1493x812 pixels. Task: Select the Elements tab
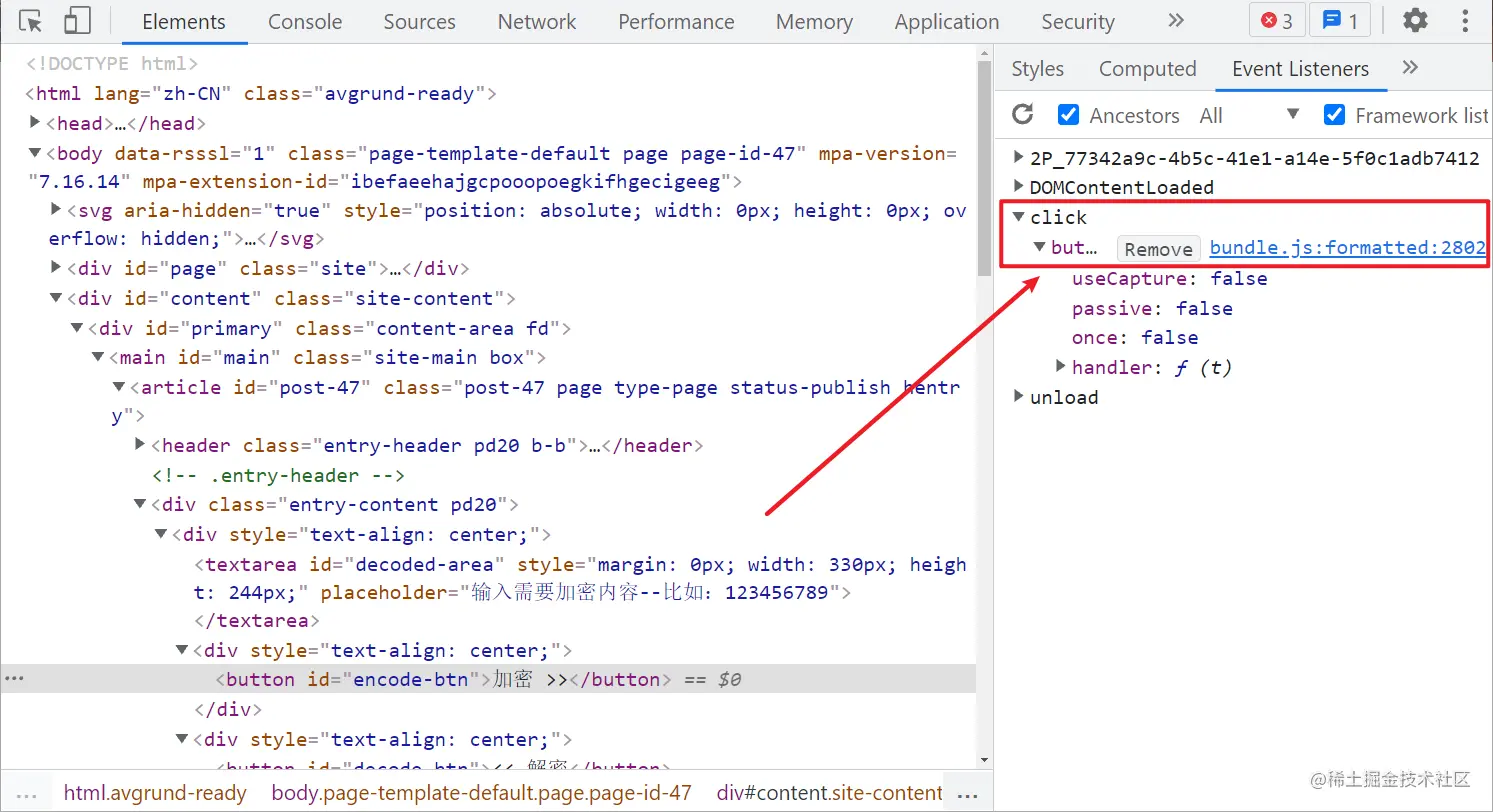coord(184,21)
